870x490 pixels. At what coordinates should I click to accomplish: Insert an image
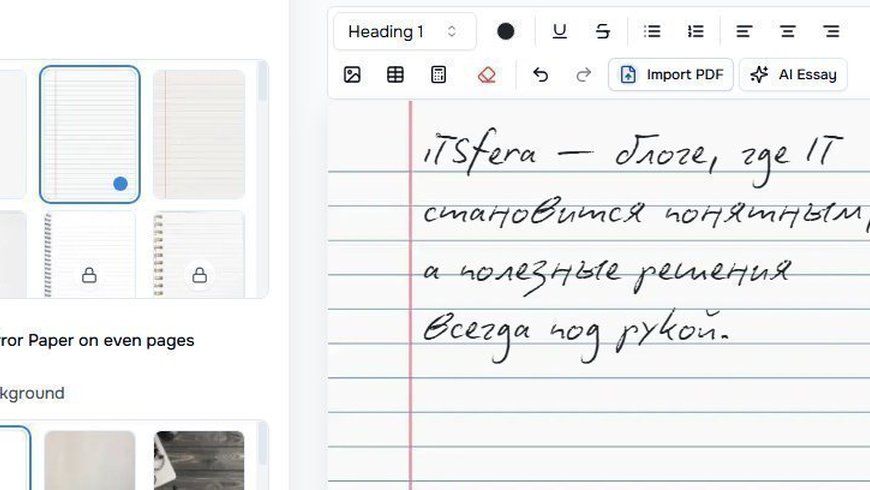352,74
